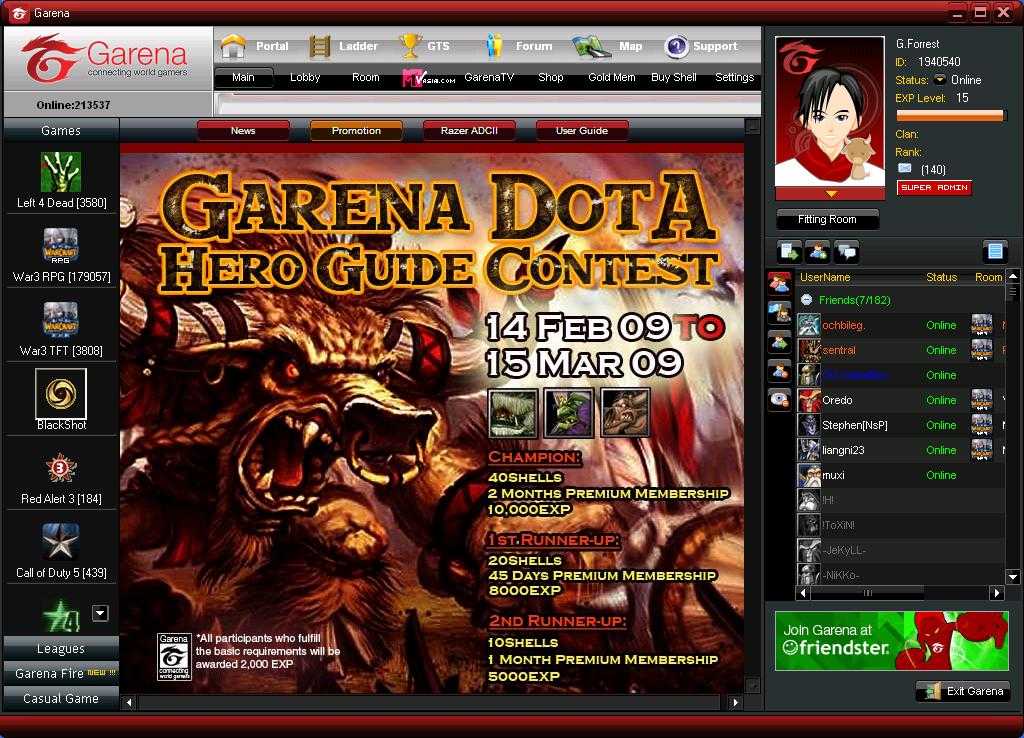This screenshot has width=1024, height=738.
Task: Click the blue list view icon
Action: tap(995, 251)
